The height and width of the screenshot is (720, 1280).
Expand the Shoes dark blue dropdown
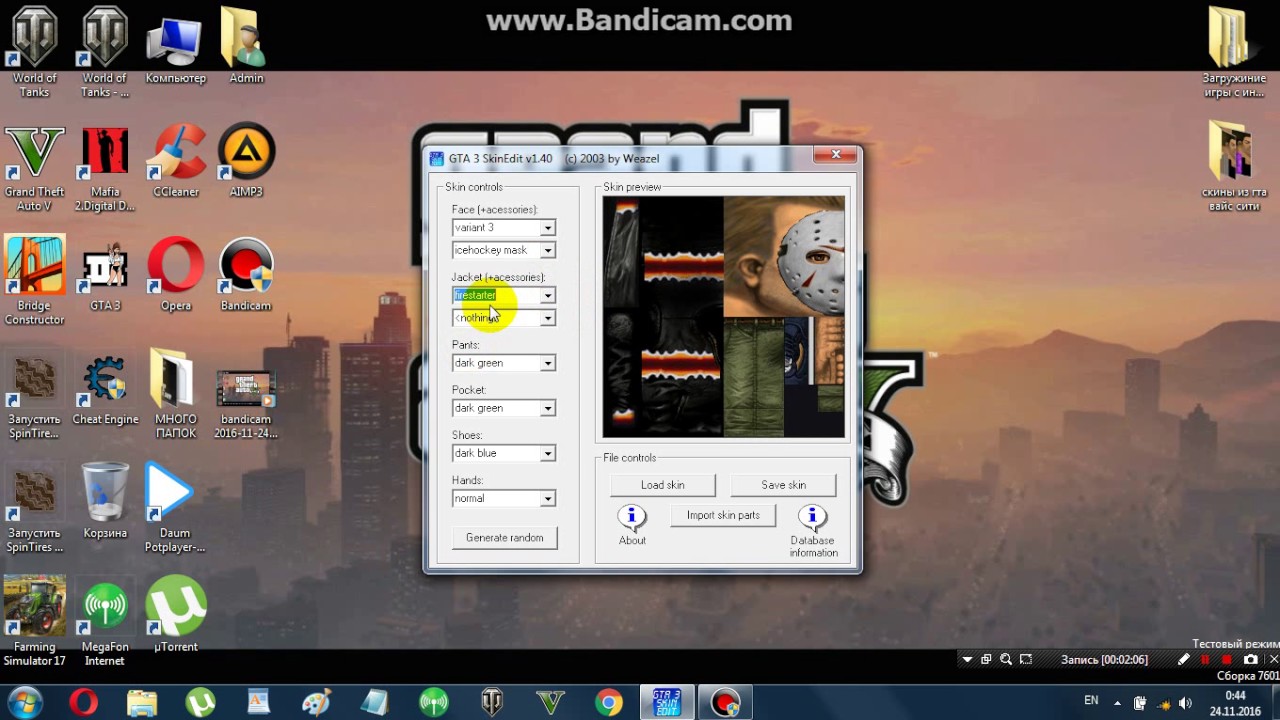[x=547, y=453]
